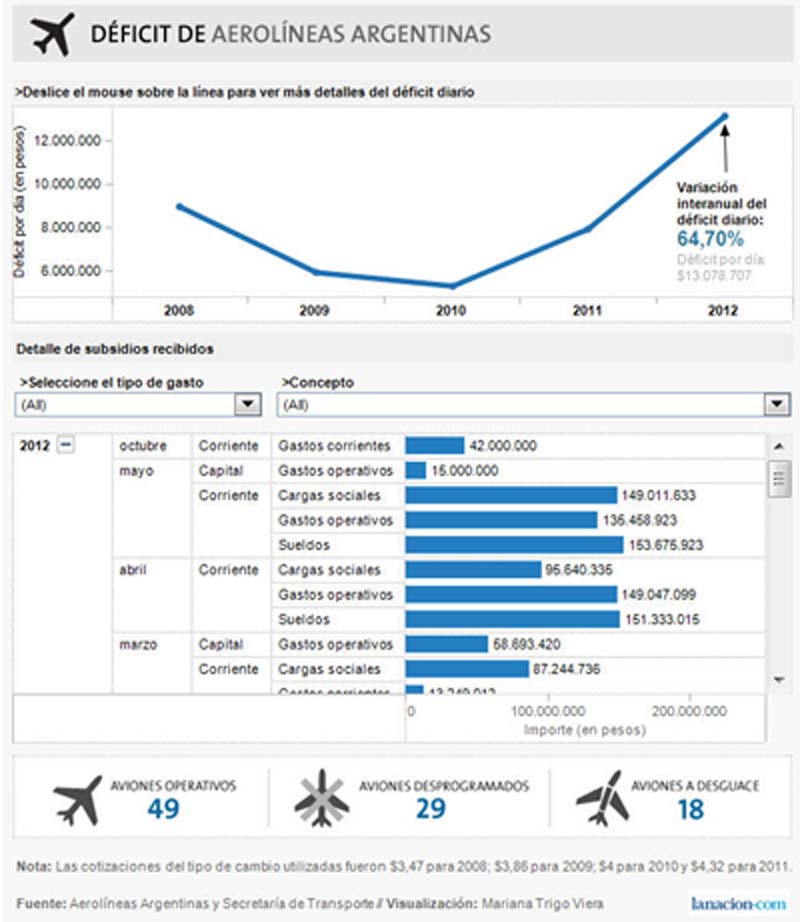Viewport: 800px width, 922px height.
Task: Click the 2012 peak point on the line
Action: click(725, 116)
